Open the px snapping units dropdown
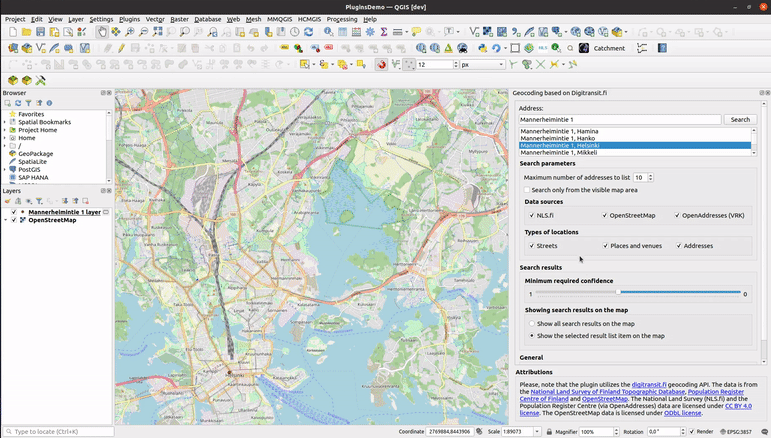Viewport: 771px width, 438px height. click(x=501, y=64)
